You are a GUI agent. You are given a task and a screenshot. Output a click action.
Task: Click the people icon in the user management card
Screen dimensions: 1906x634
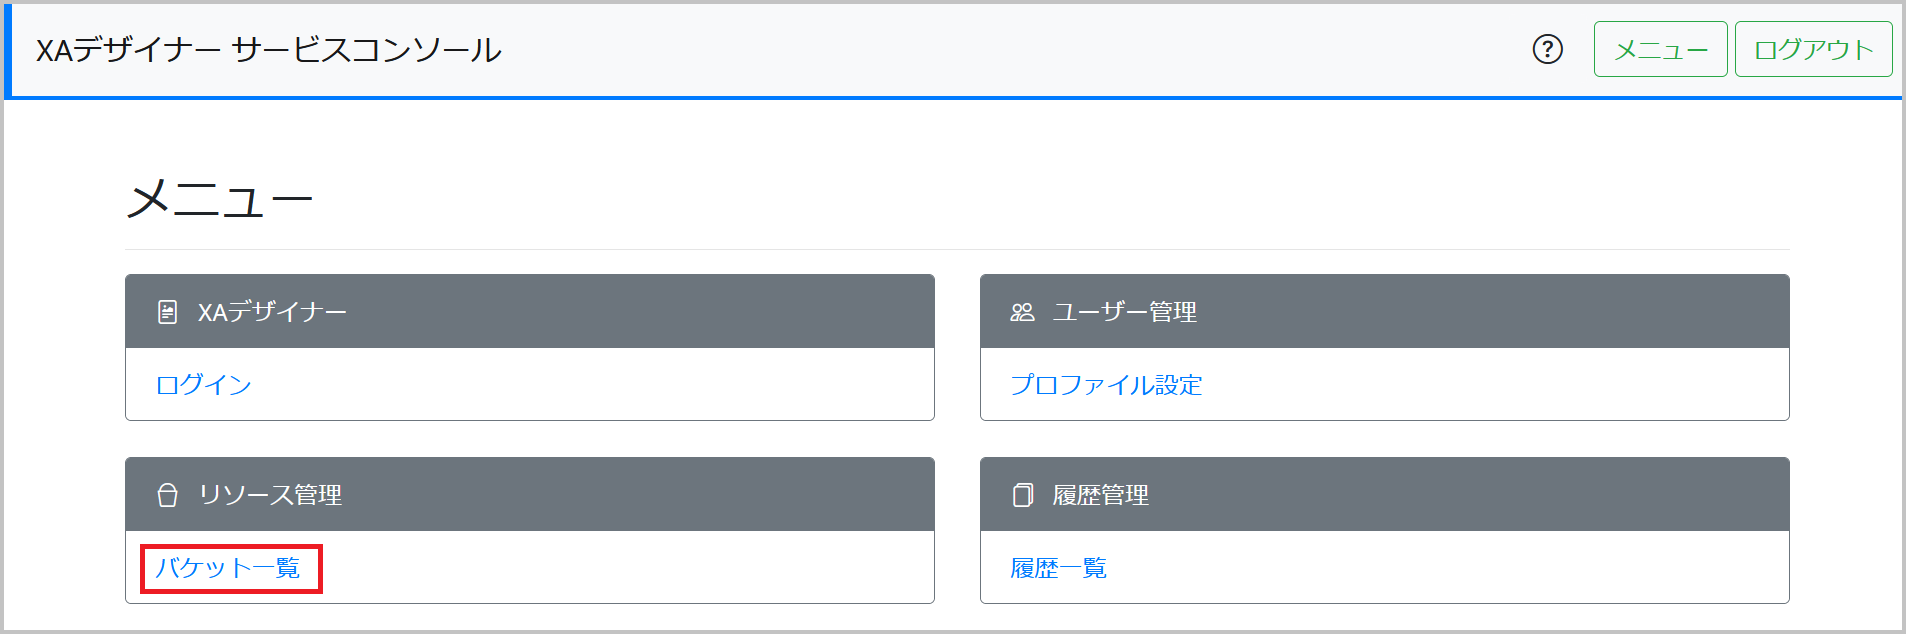pyautogui.click(x=1022, y=310)
